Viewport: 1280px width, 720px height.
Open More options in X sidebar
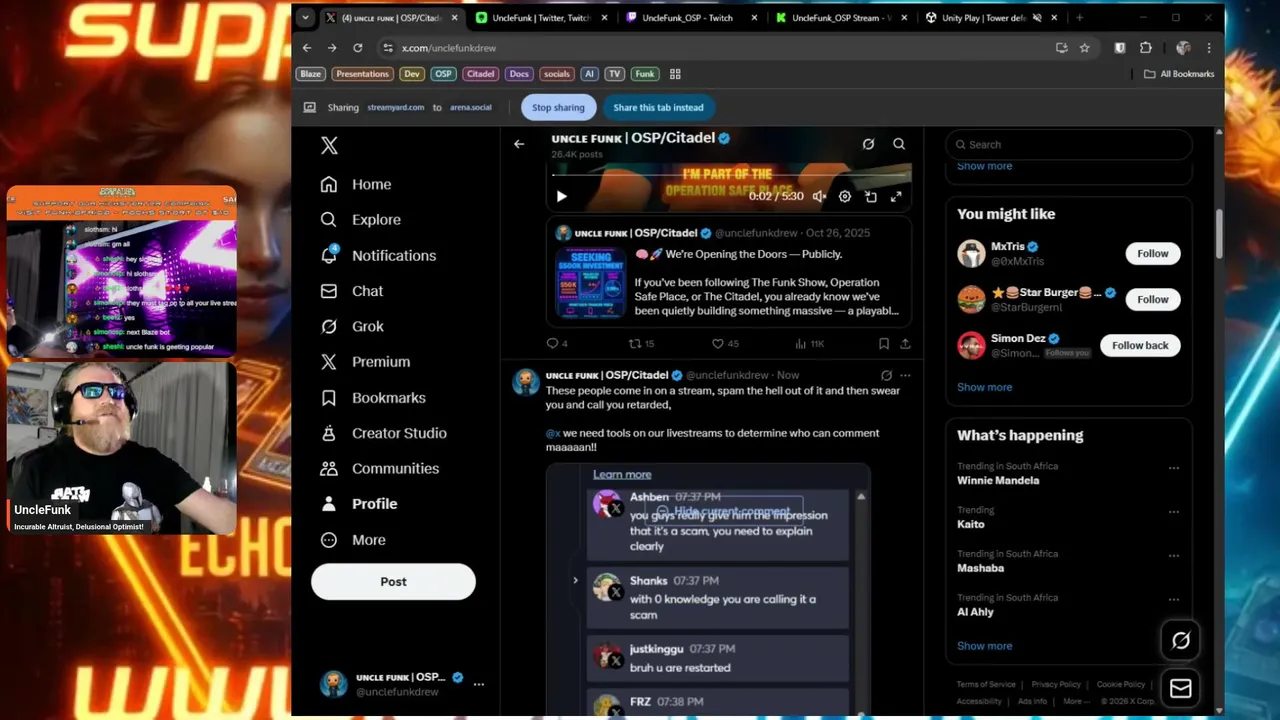coord(353,540)
